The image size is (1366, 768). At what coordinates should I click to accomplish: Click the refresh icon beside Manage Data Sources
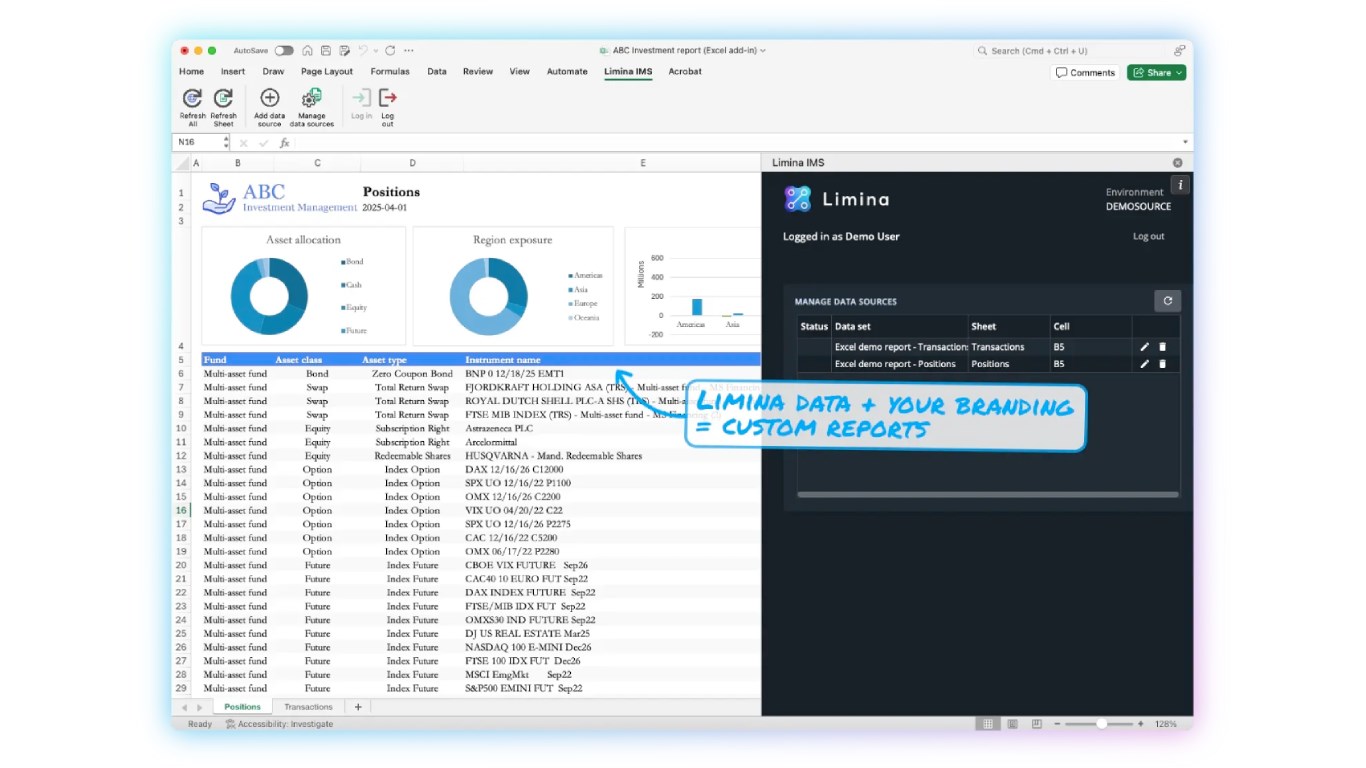[1167, 301]
